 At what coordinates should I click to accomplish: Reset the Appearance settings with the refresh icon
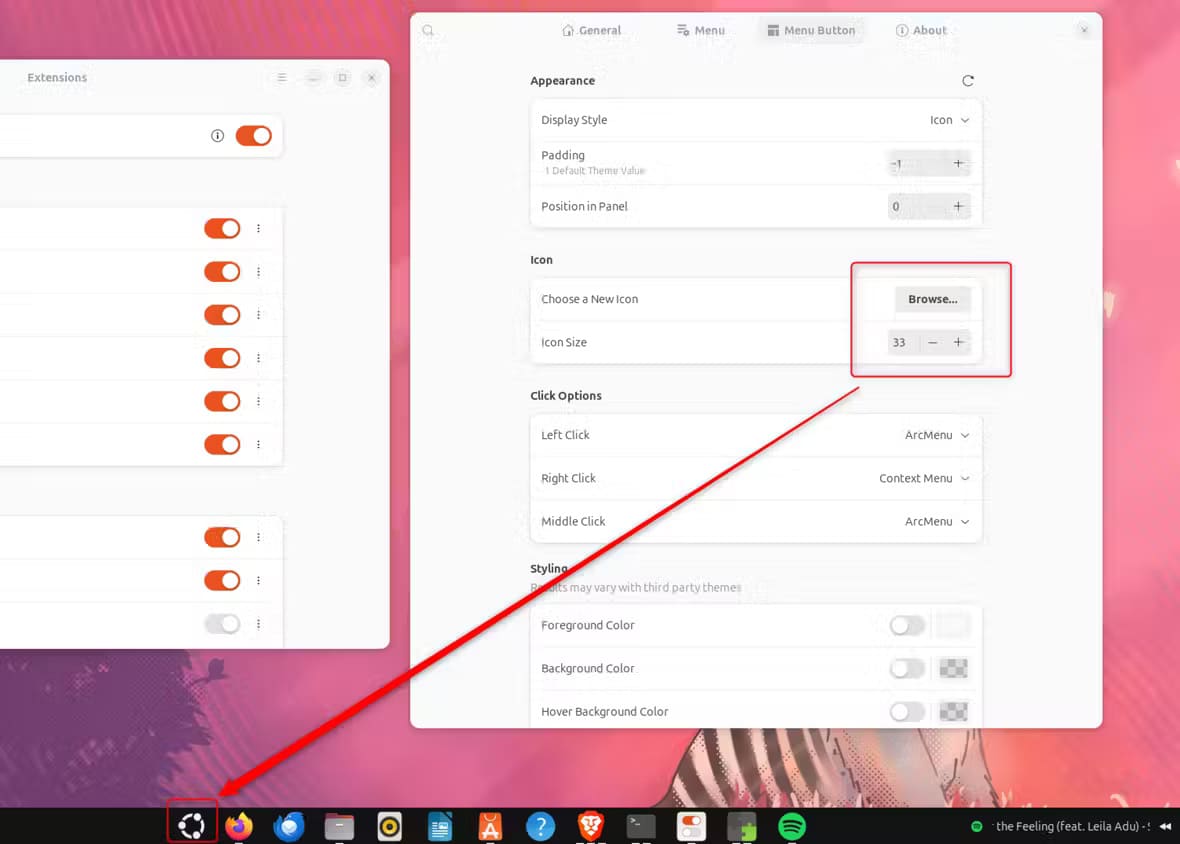click(968, 80)
